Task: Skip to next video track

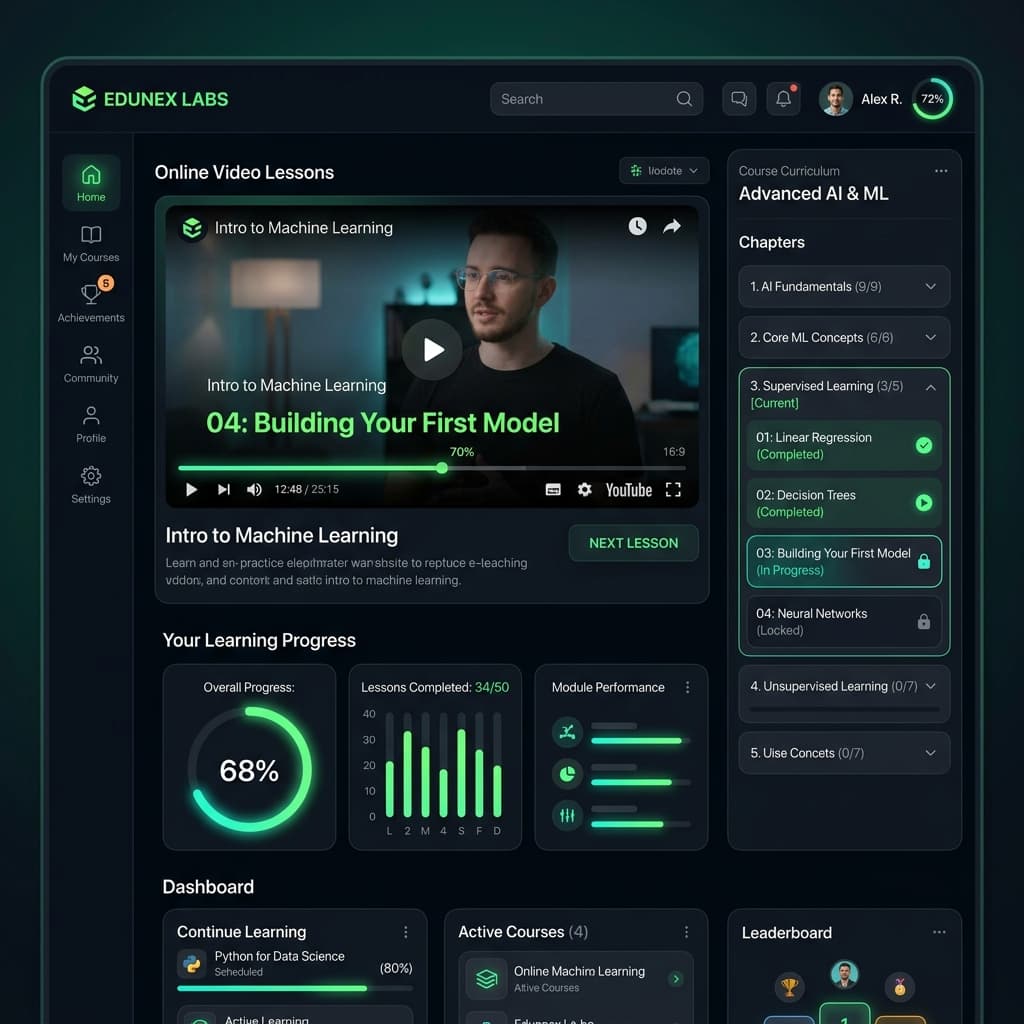Action: click(x=223, y=489)
